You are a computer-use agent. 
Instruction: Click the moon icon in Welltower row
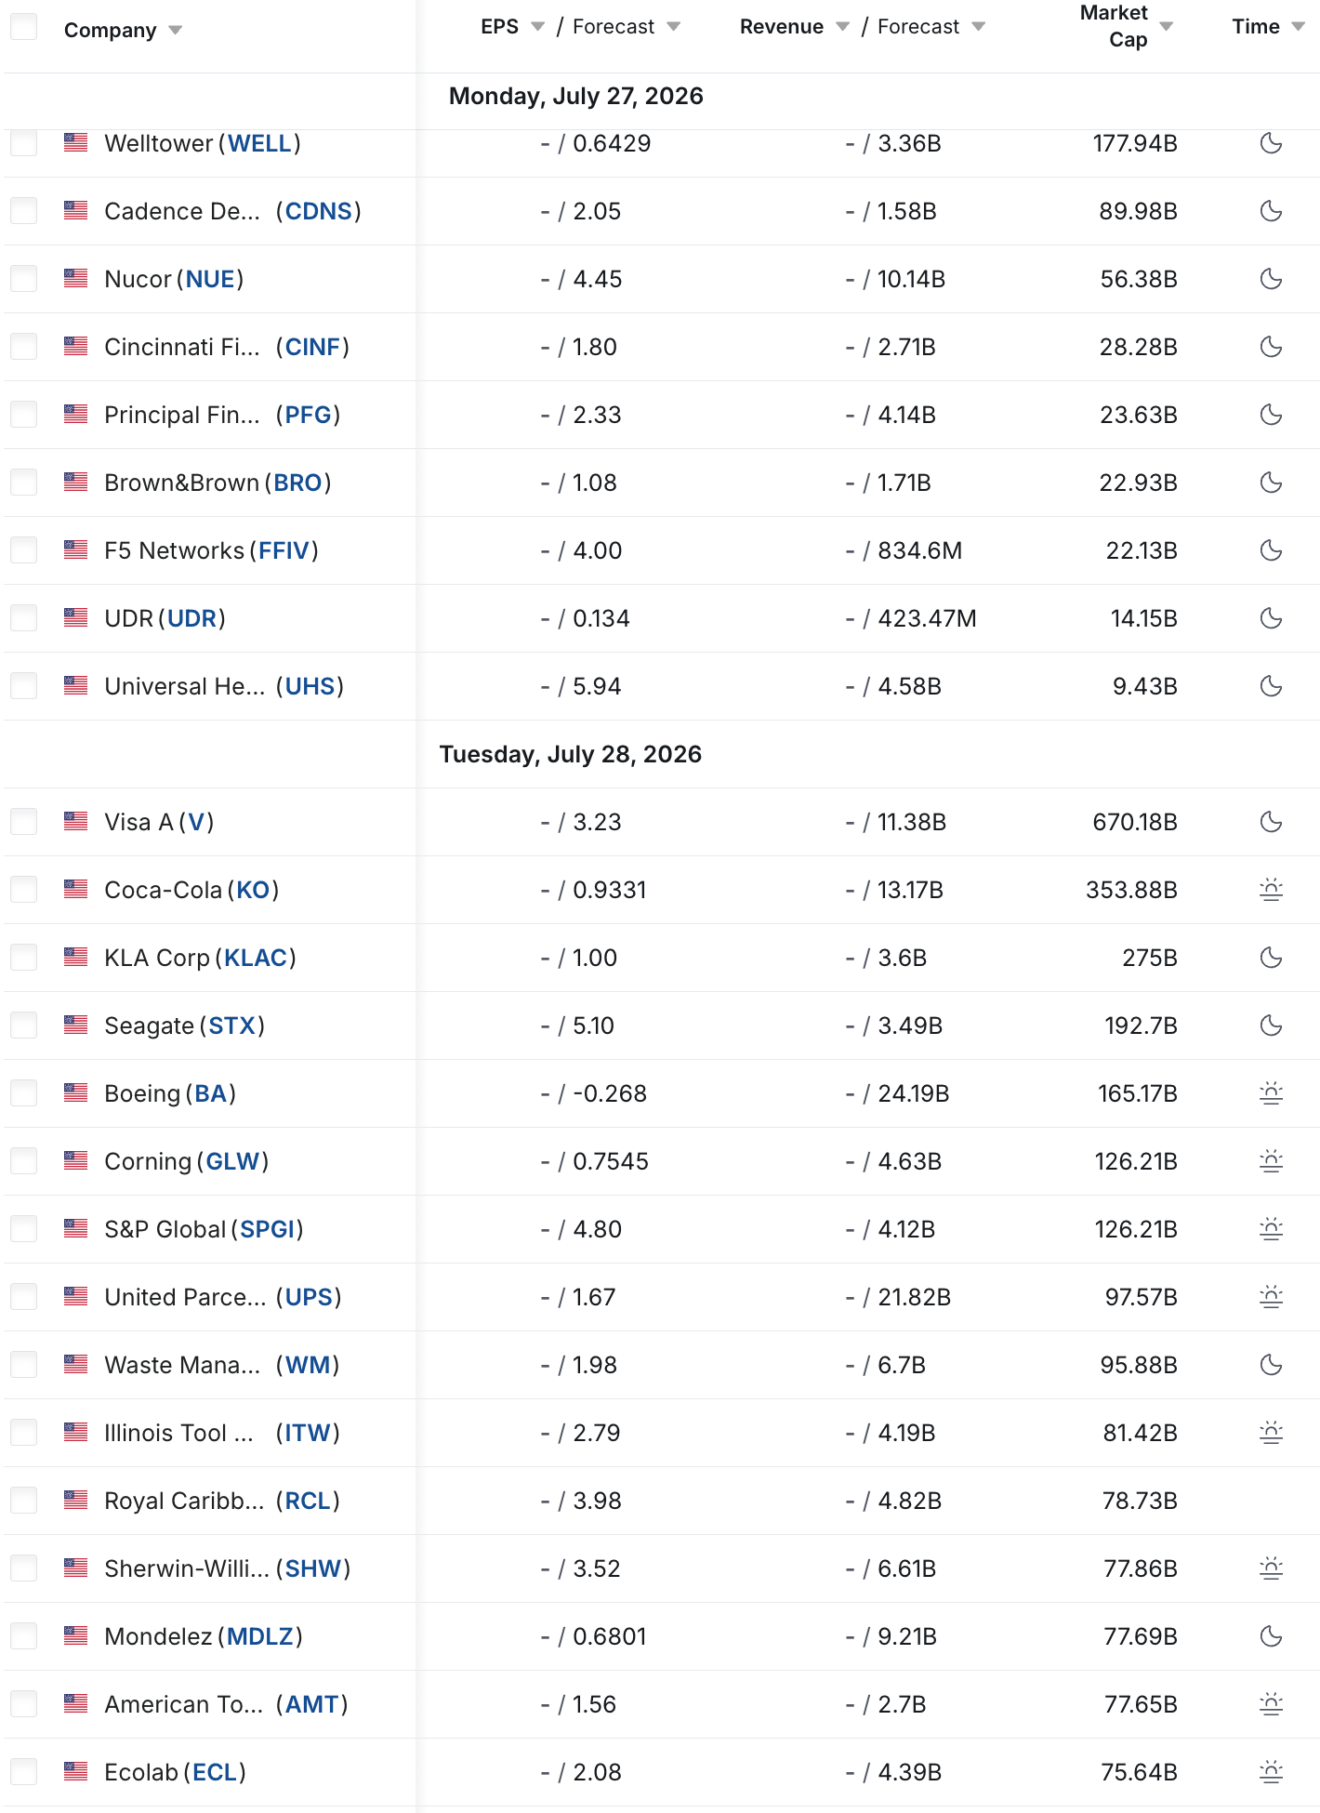point(1270,143)
